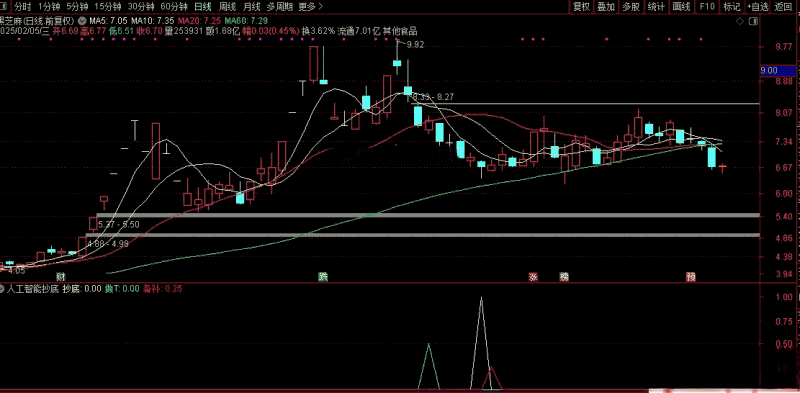Click the 返回 back button
The width and height of the screenshot is (800, 393).
pyautogui.click(x=782, y=7)
